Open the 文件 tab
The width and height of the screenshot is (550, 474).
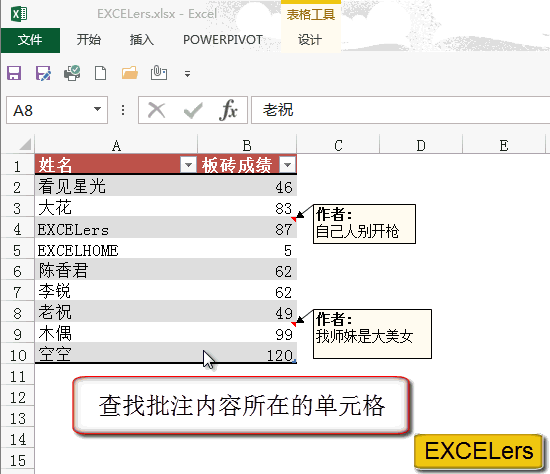(x=30, y=40)
